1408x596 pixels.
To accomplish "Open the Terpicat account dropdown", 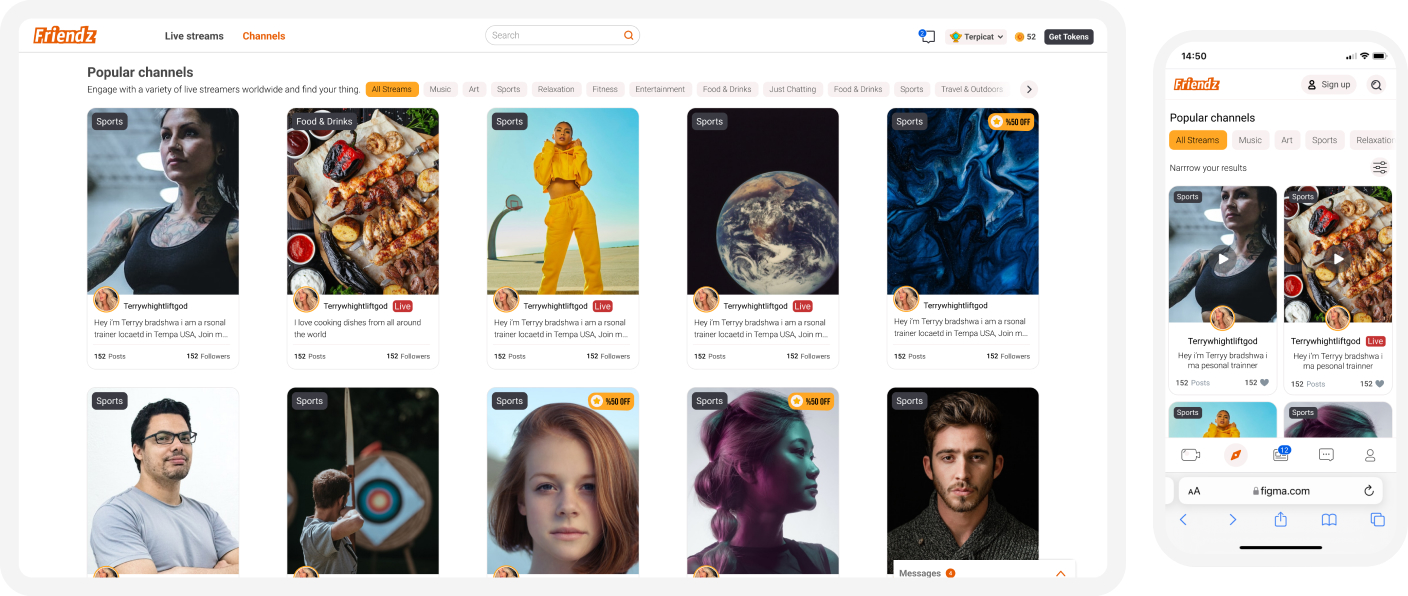I will coord(976,37).
